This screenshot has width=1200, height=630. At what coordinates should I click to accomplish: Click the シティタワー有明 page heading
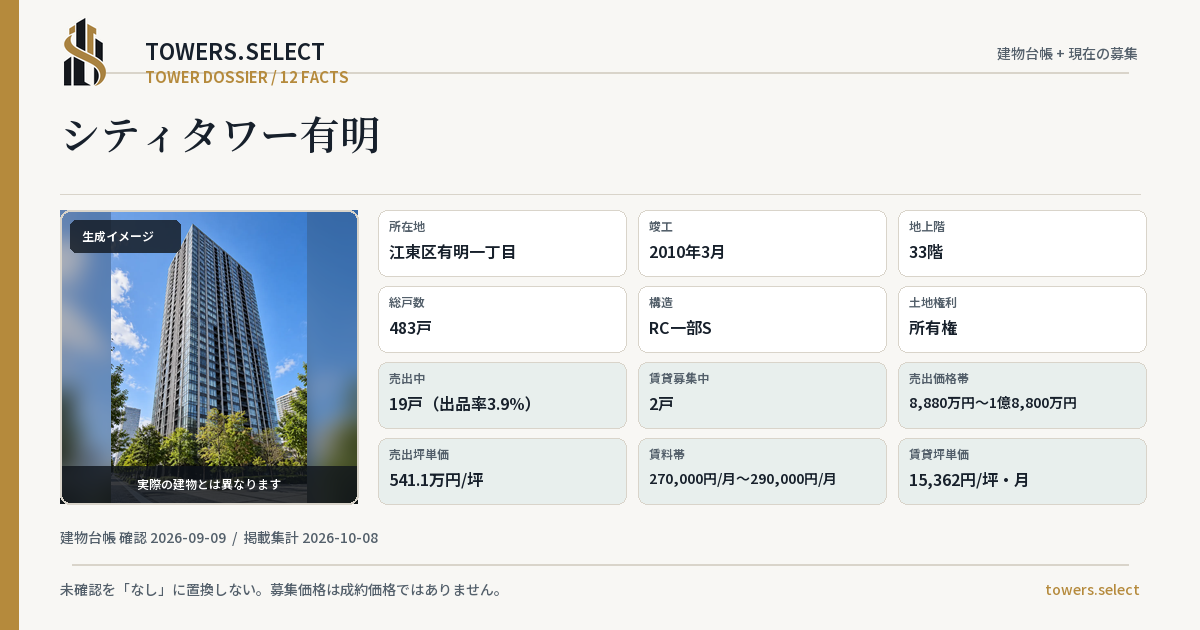coord(221,135)
